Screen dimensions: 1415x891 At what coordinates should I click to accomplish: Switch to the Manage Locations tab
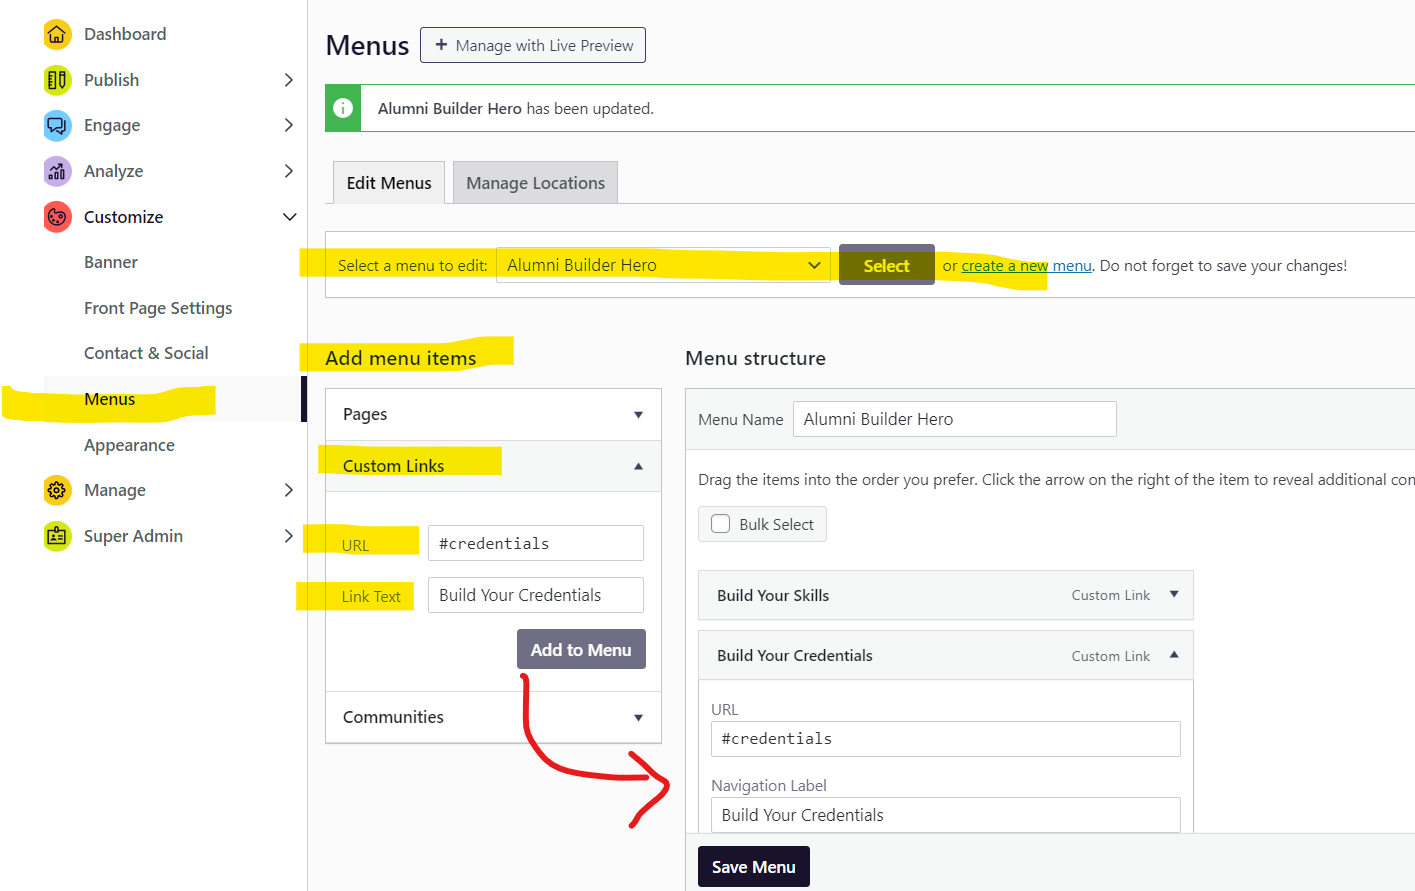pos(535,183)
